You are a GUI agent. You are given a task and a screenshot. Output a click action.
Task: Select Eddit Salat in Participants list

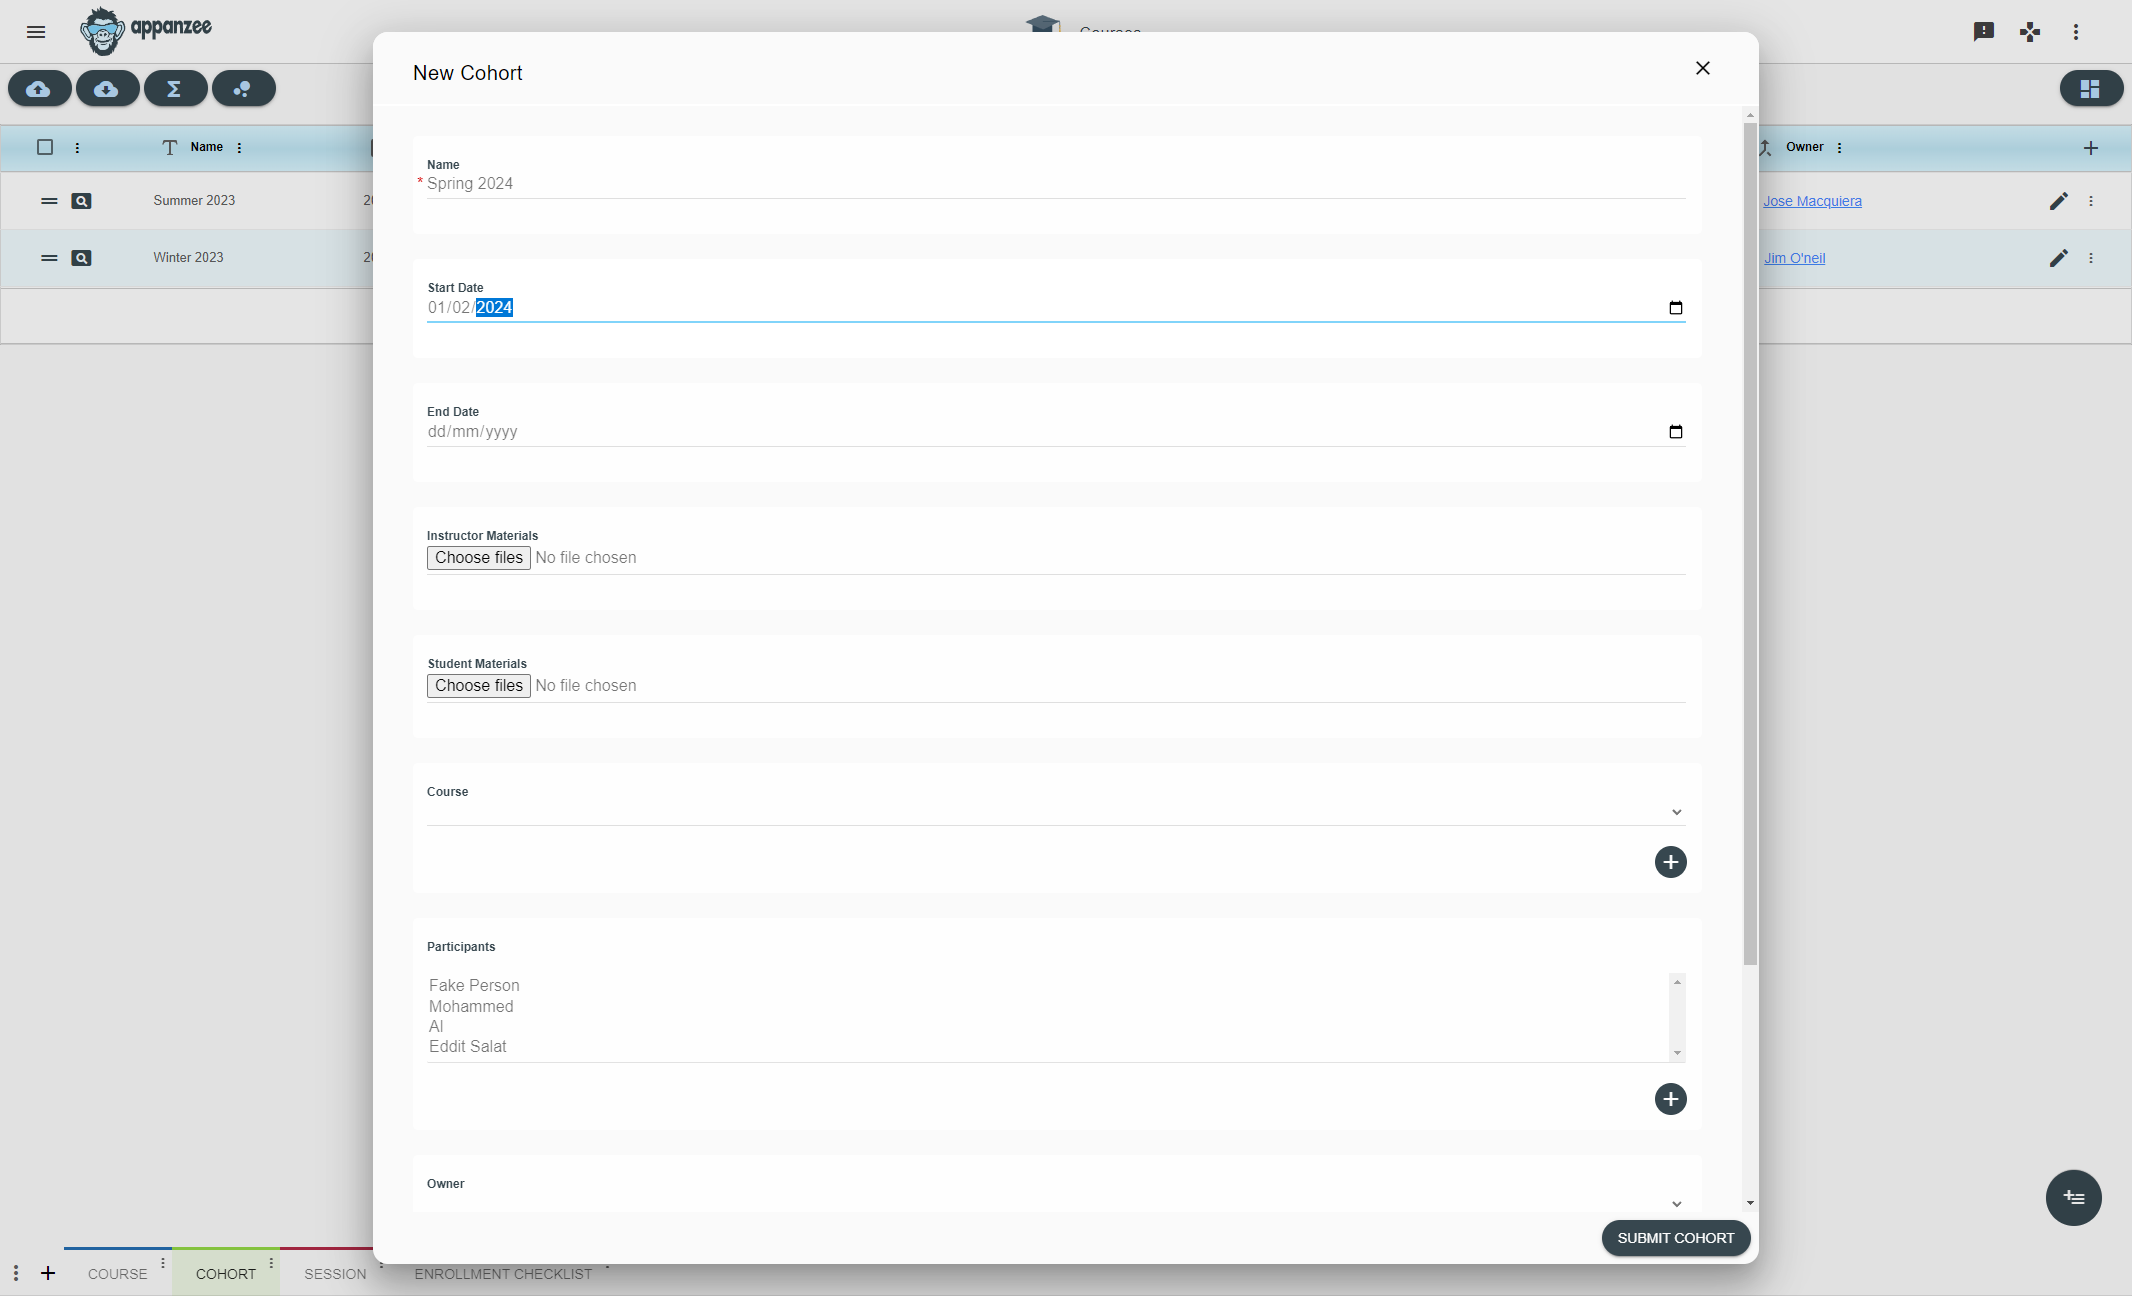tap(468, 1046)
